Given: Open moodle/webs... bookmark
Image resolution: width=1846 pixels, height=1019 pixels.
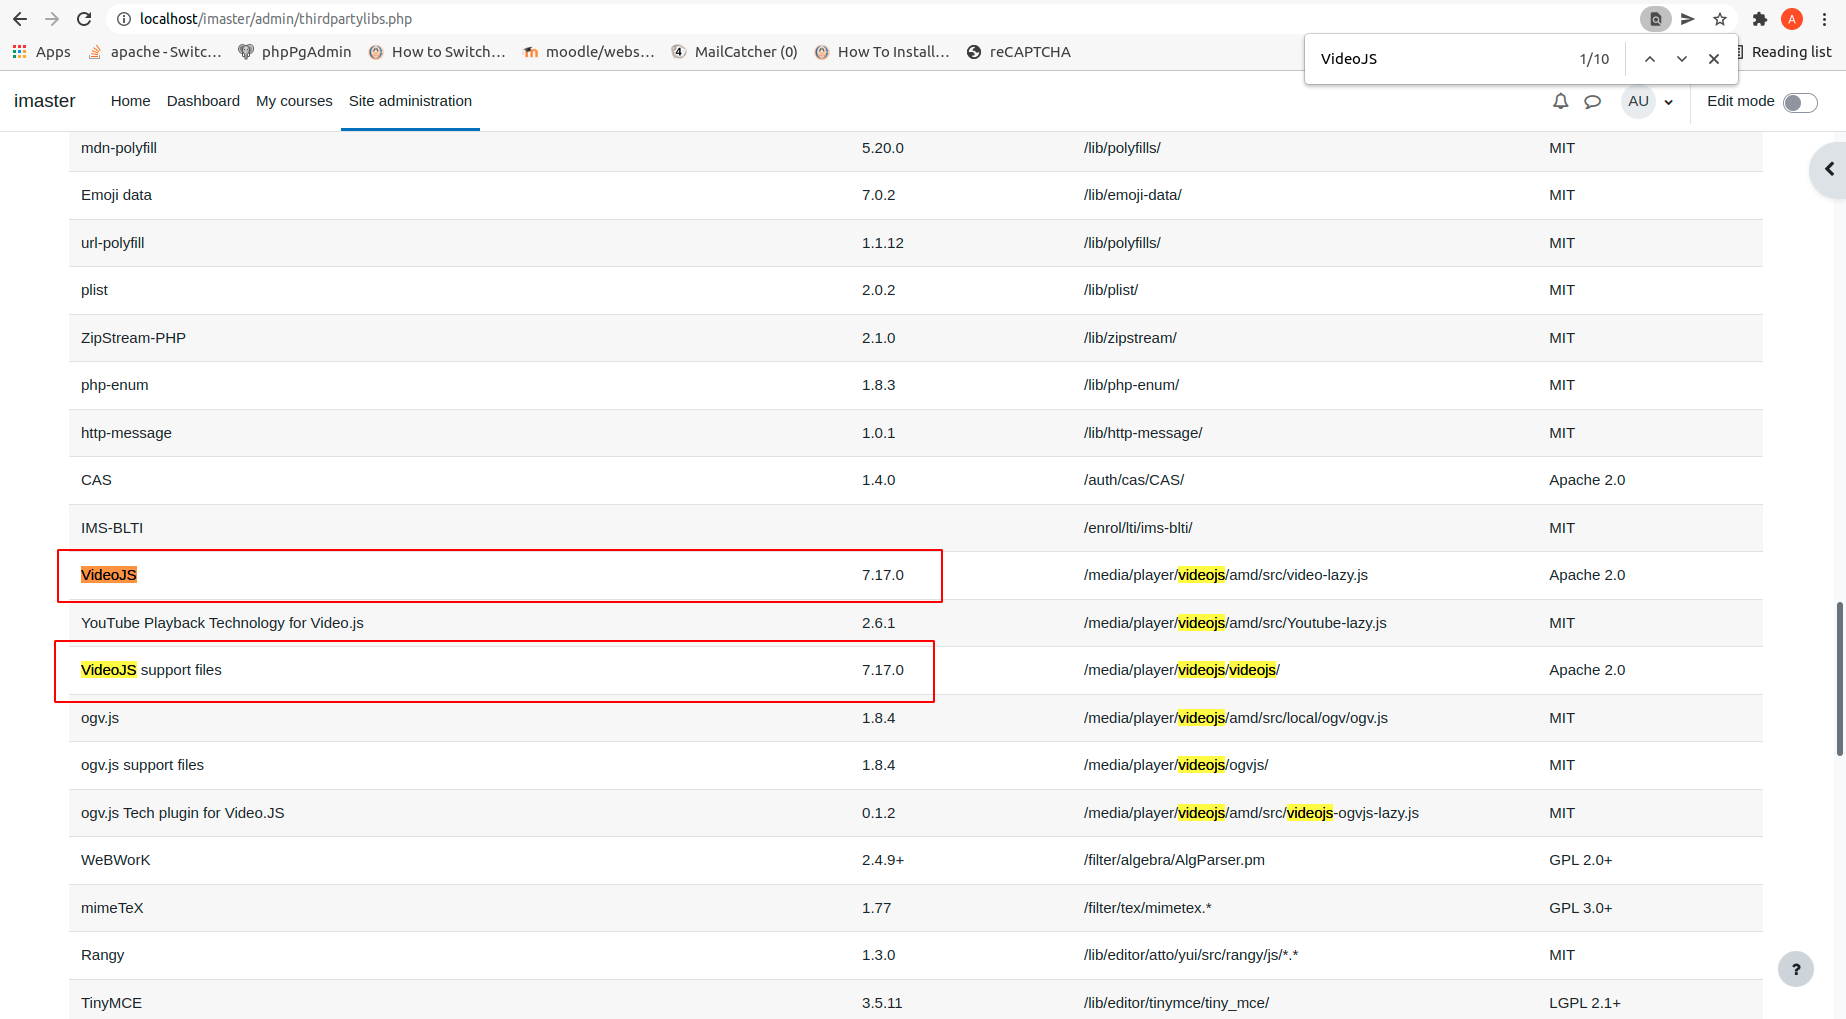Looking at the screenshot, I should [588, 52].
